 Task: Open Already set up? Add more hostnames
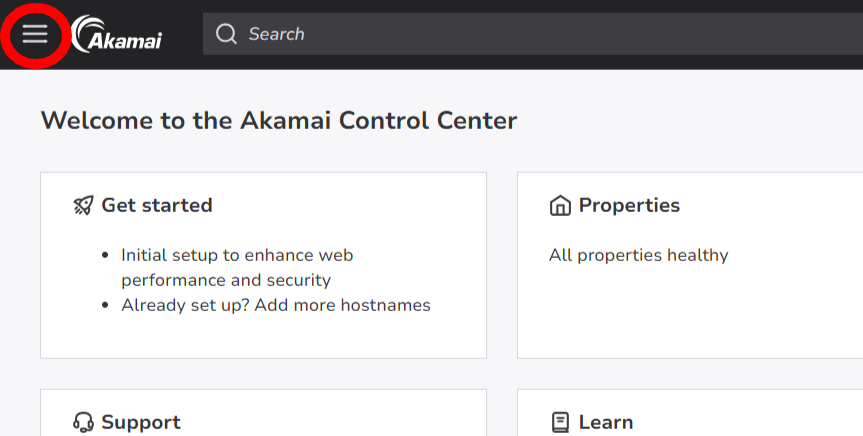[x=276, y=305]
